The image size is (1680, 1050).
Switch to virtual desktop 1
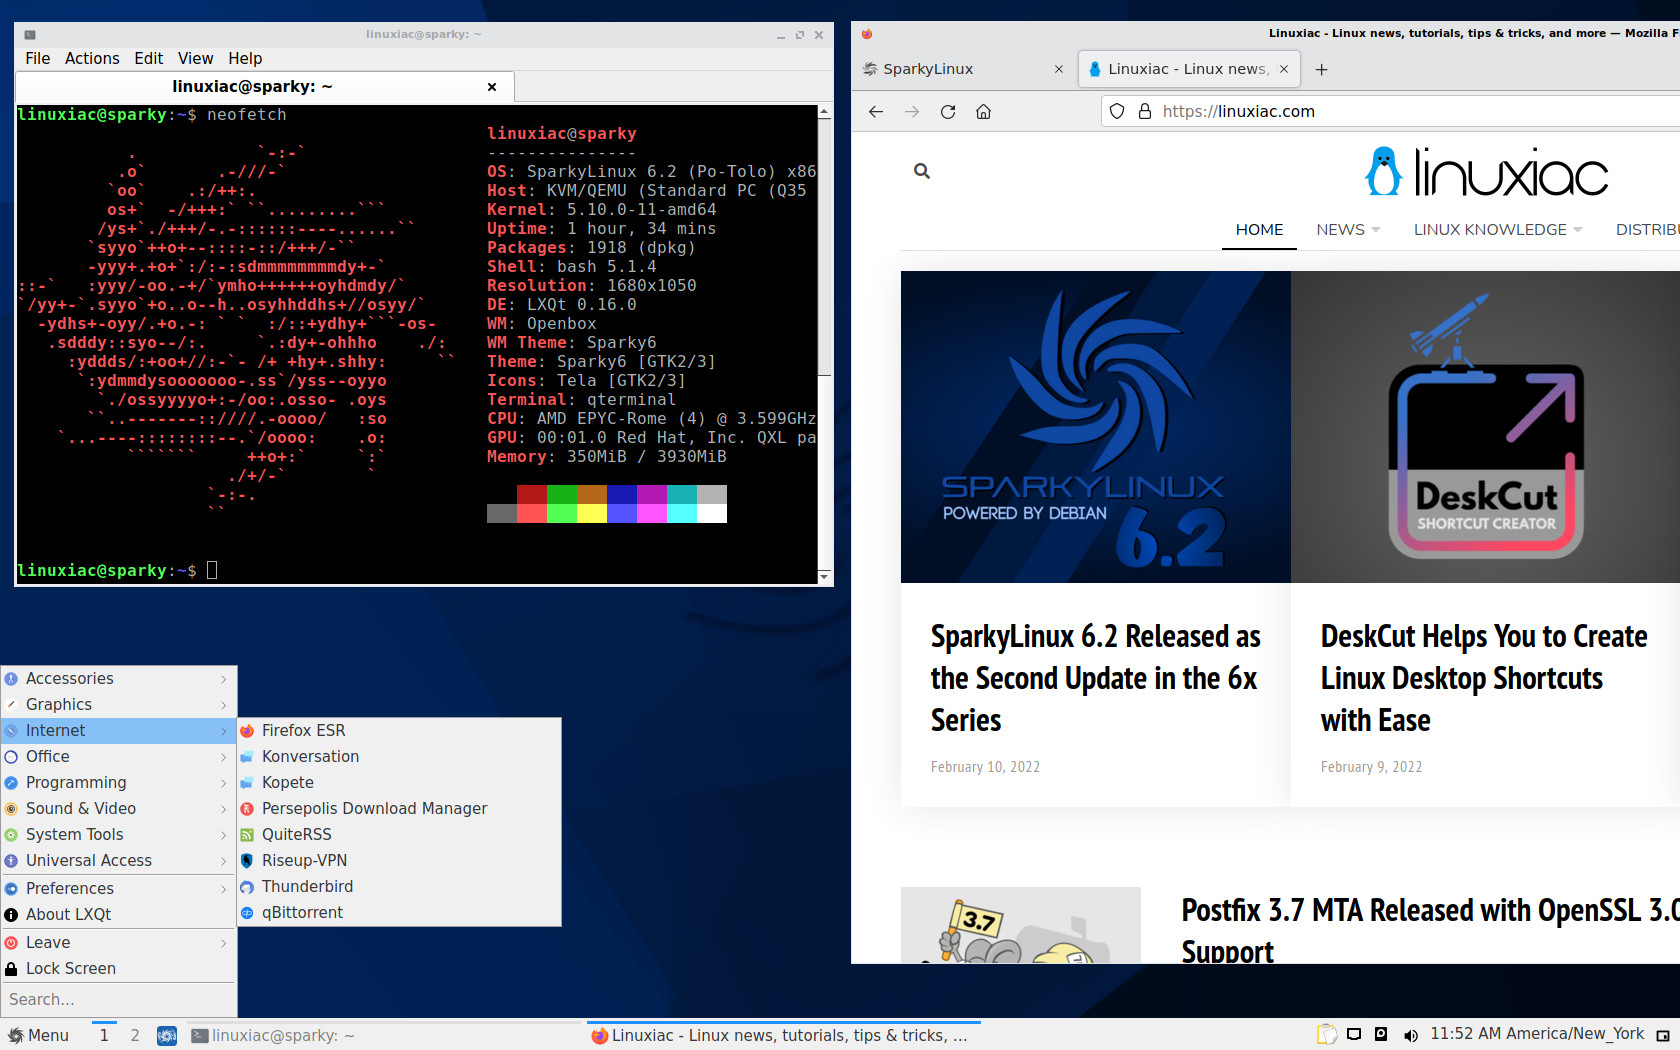104,1036
